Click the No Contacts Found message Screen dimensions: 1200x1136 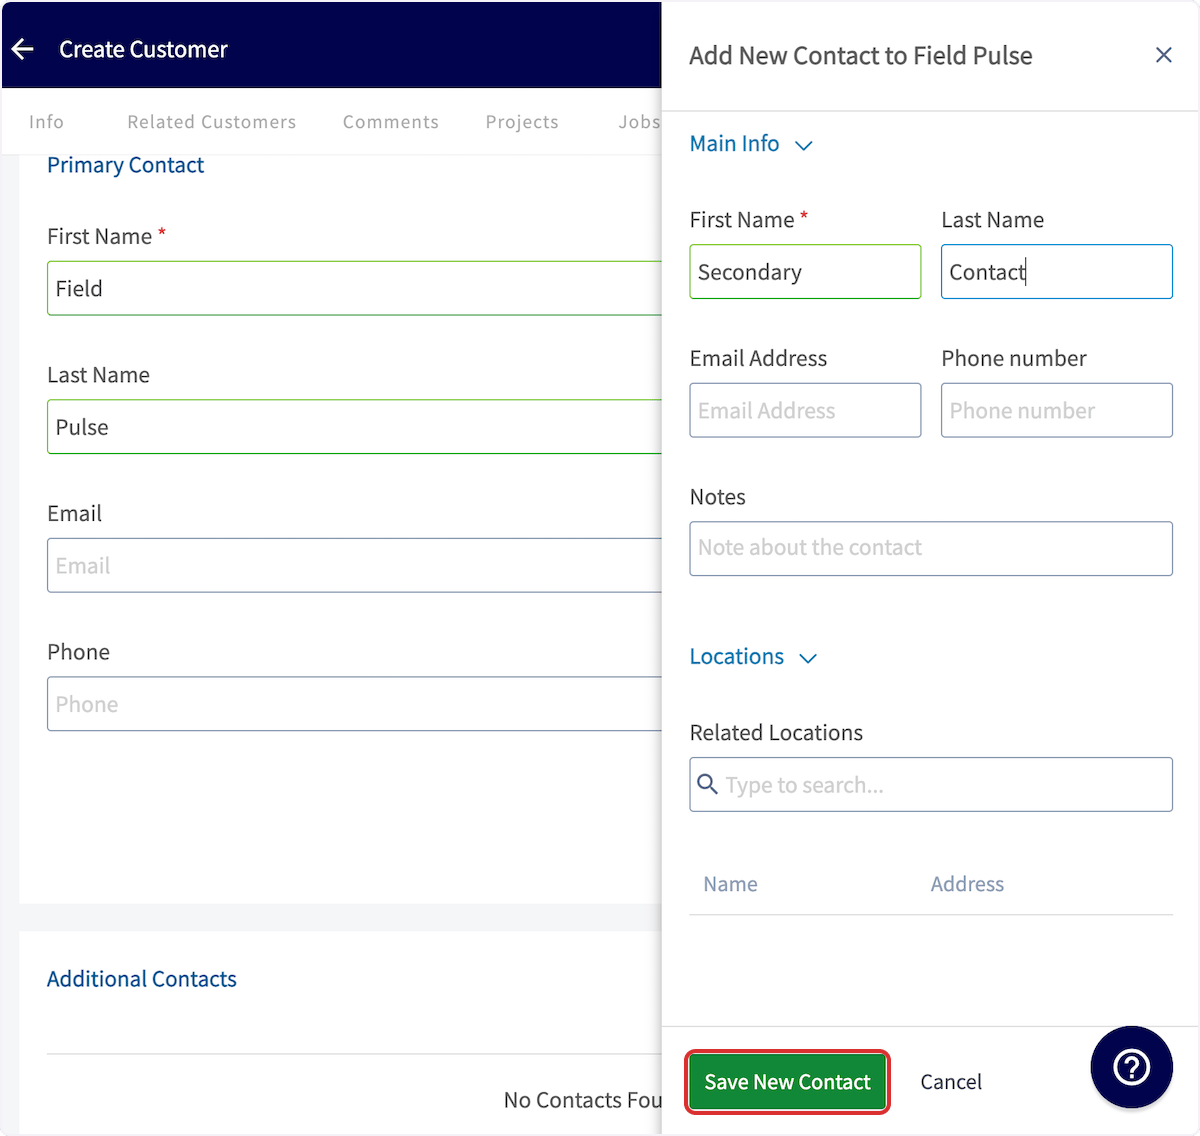click(583, 1100)
